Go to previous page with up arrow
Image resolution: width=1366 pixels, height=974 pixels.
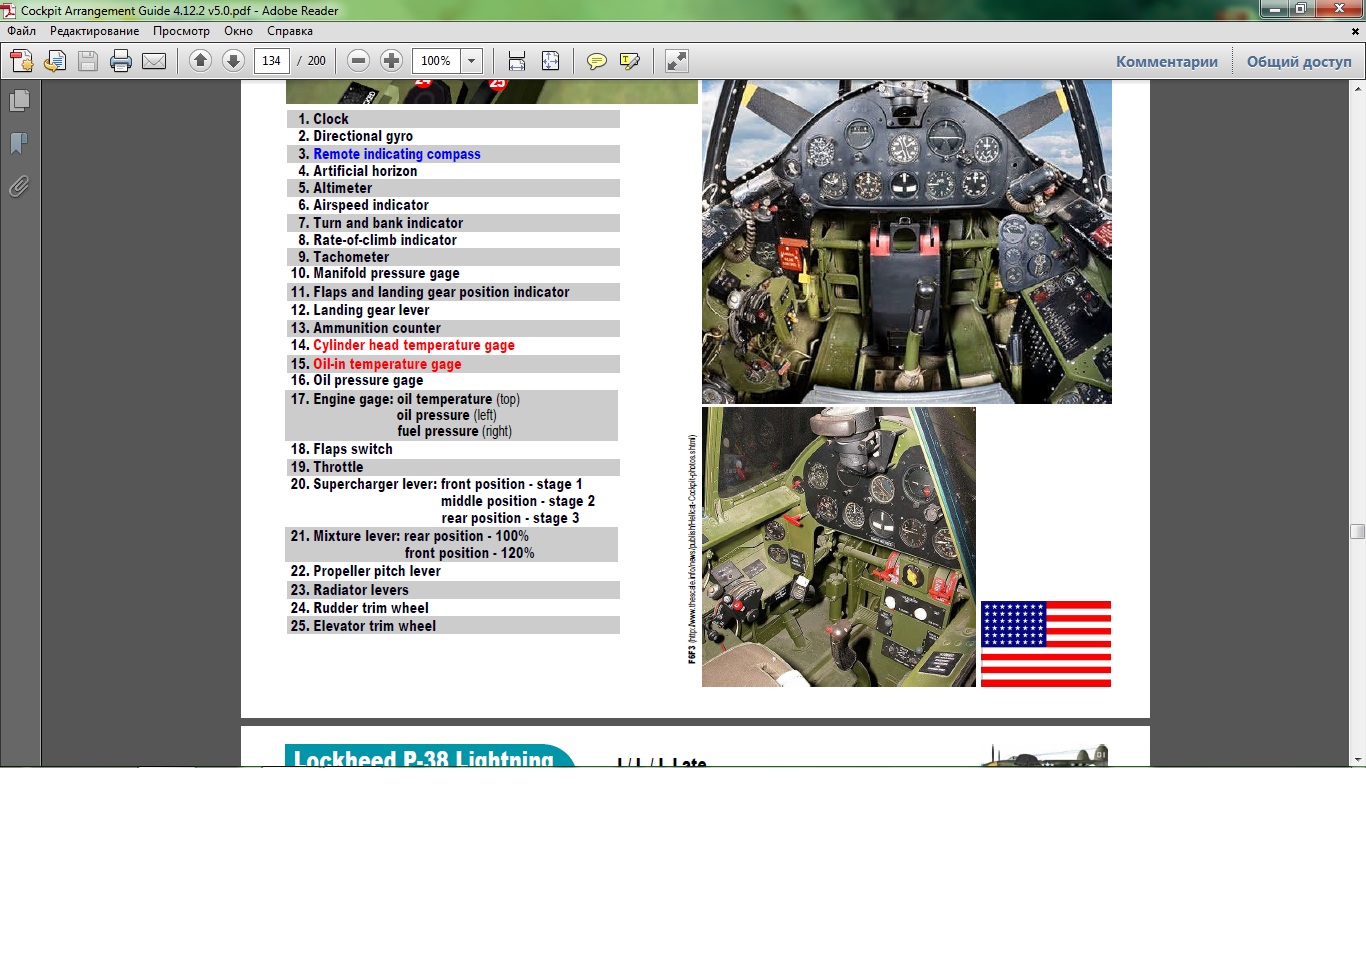(200, 61)
